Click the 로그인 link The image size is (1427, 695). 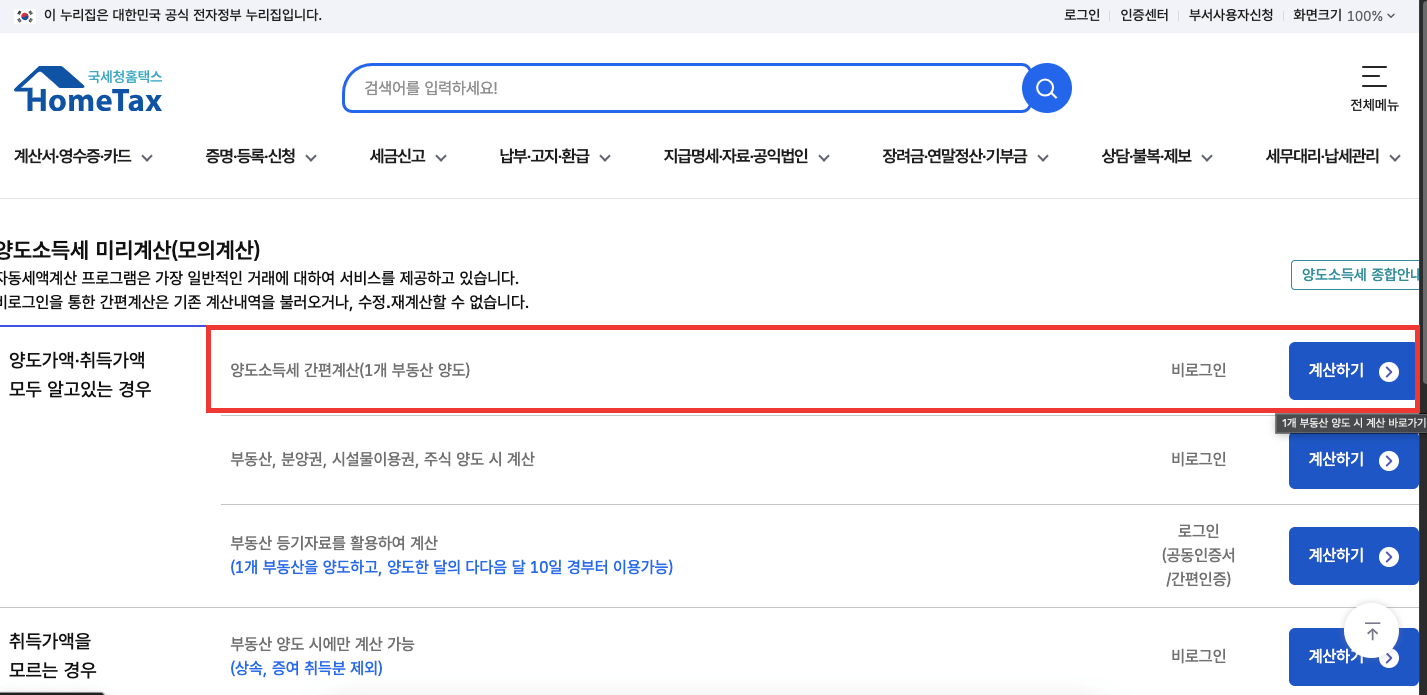(x=1081, y=15)
